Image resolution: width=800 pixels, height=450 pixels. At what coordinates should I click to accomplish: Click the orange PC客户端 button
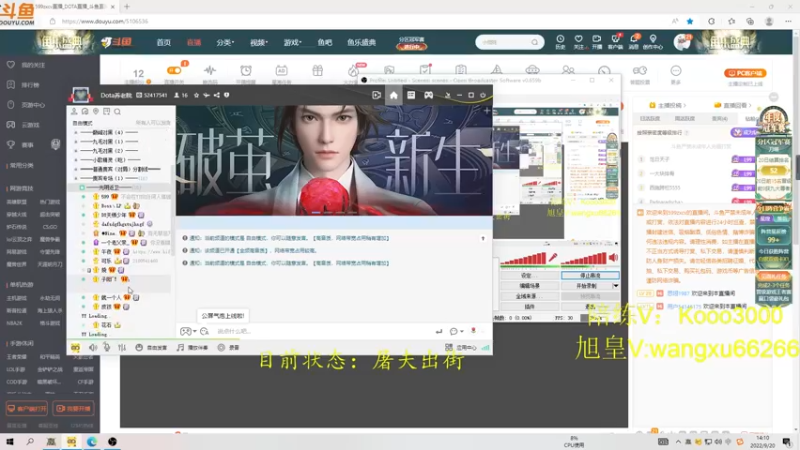[745, 73]
